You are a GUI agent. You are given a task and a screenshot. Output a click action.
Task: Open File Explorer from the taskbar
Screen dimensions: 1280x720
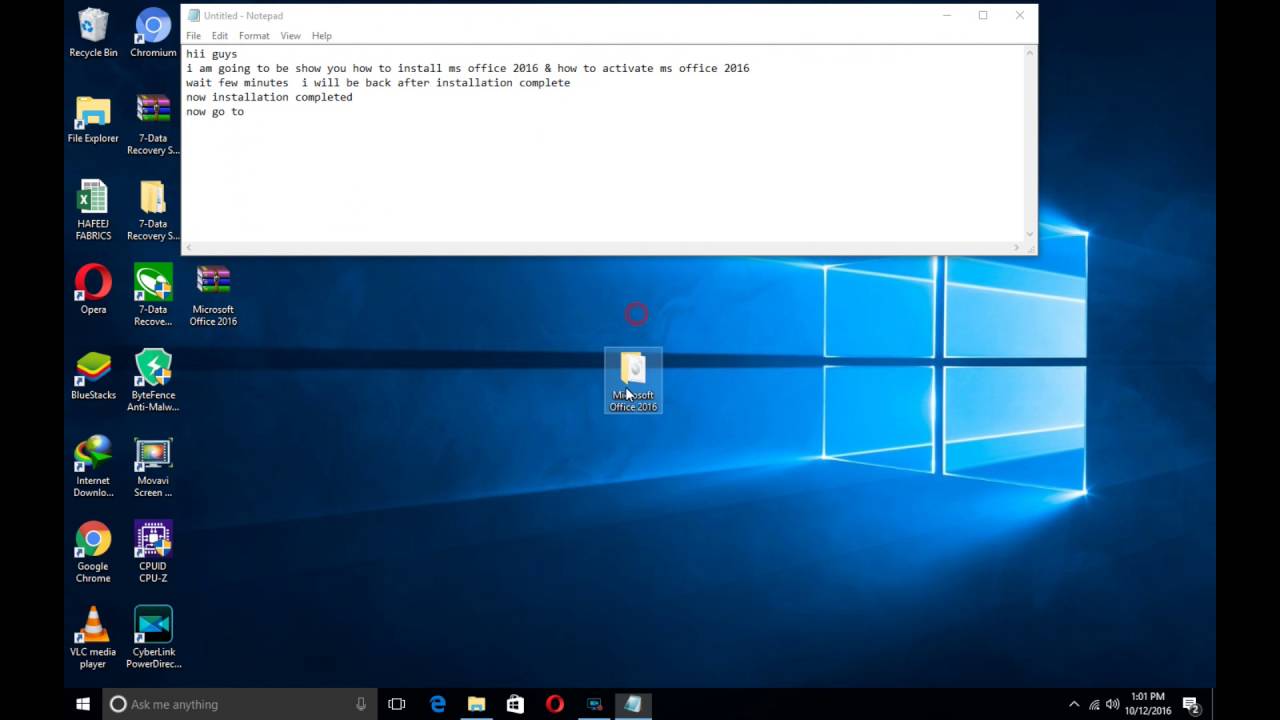476,704
